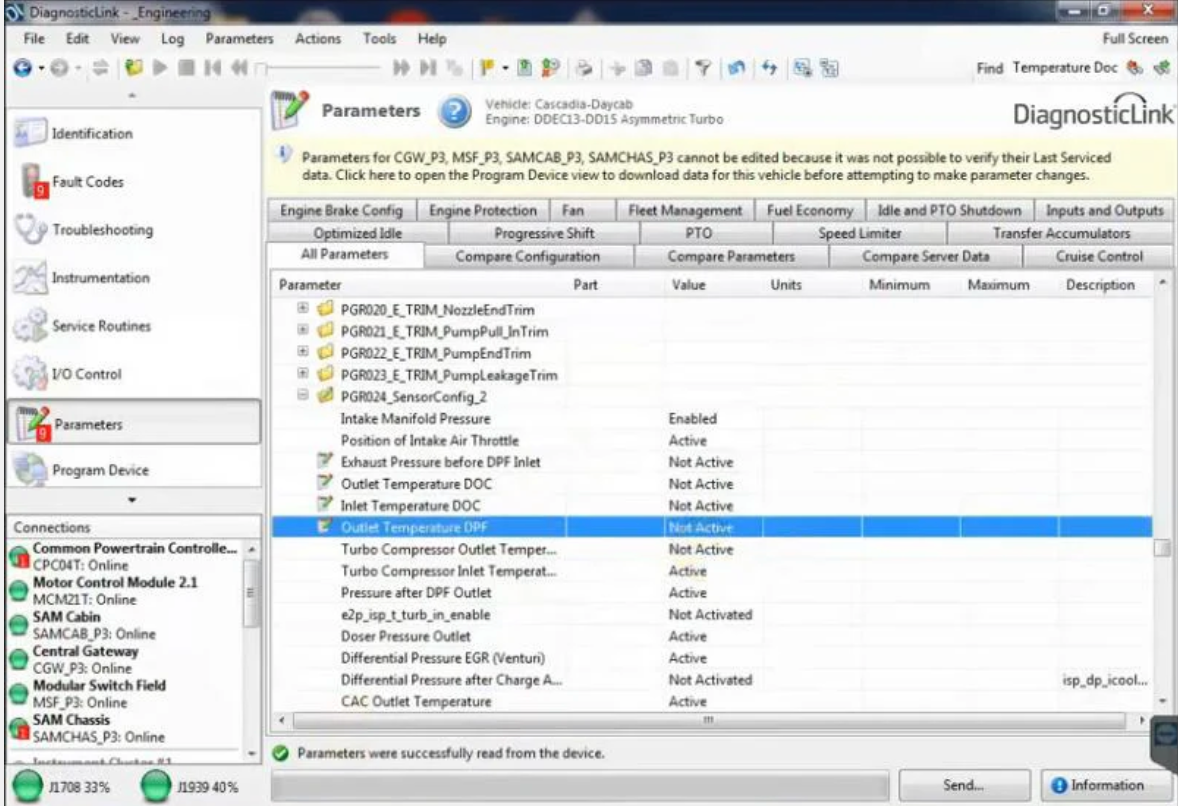Collapse the PGR024_SensorConfig_2 folder

[x=303, y=397]
